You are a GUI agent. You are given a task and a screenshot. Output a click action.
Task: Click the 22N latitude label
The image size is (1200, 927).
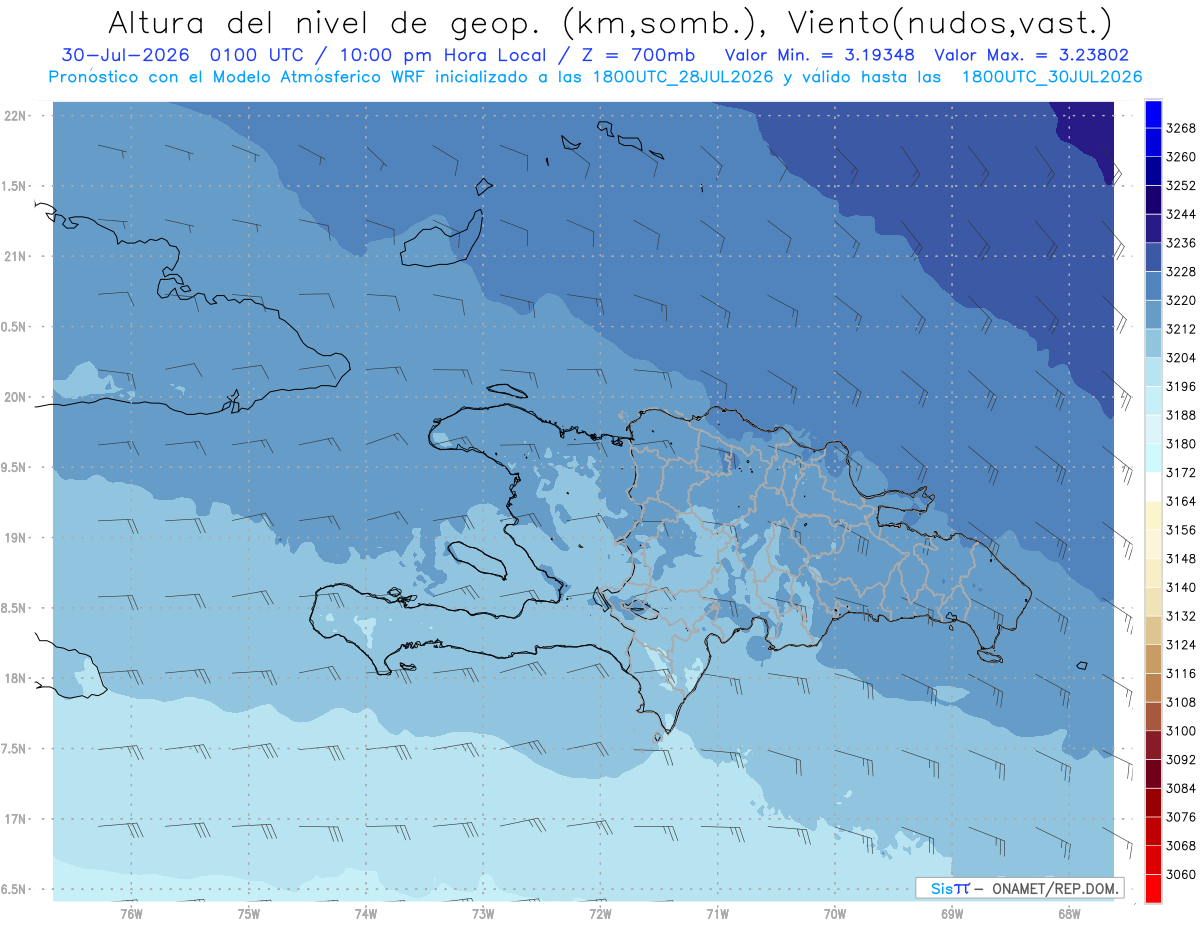[15, 115]
